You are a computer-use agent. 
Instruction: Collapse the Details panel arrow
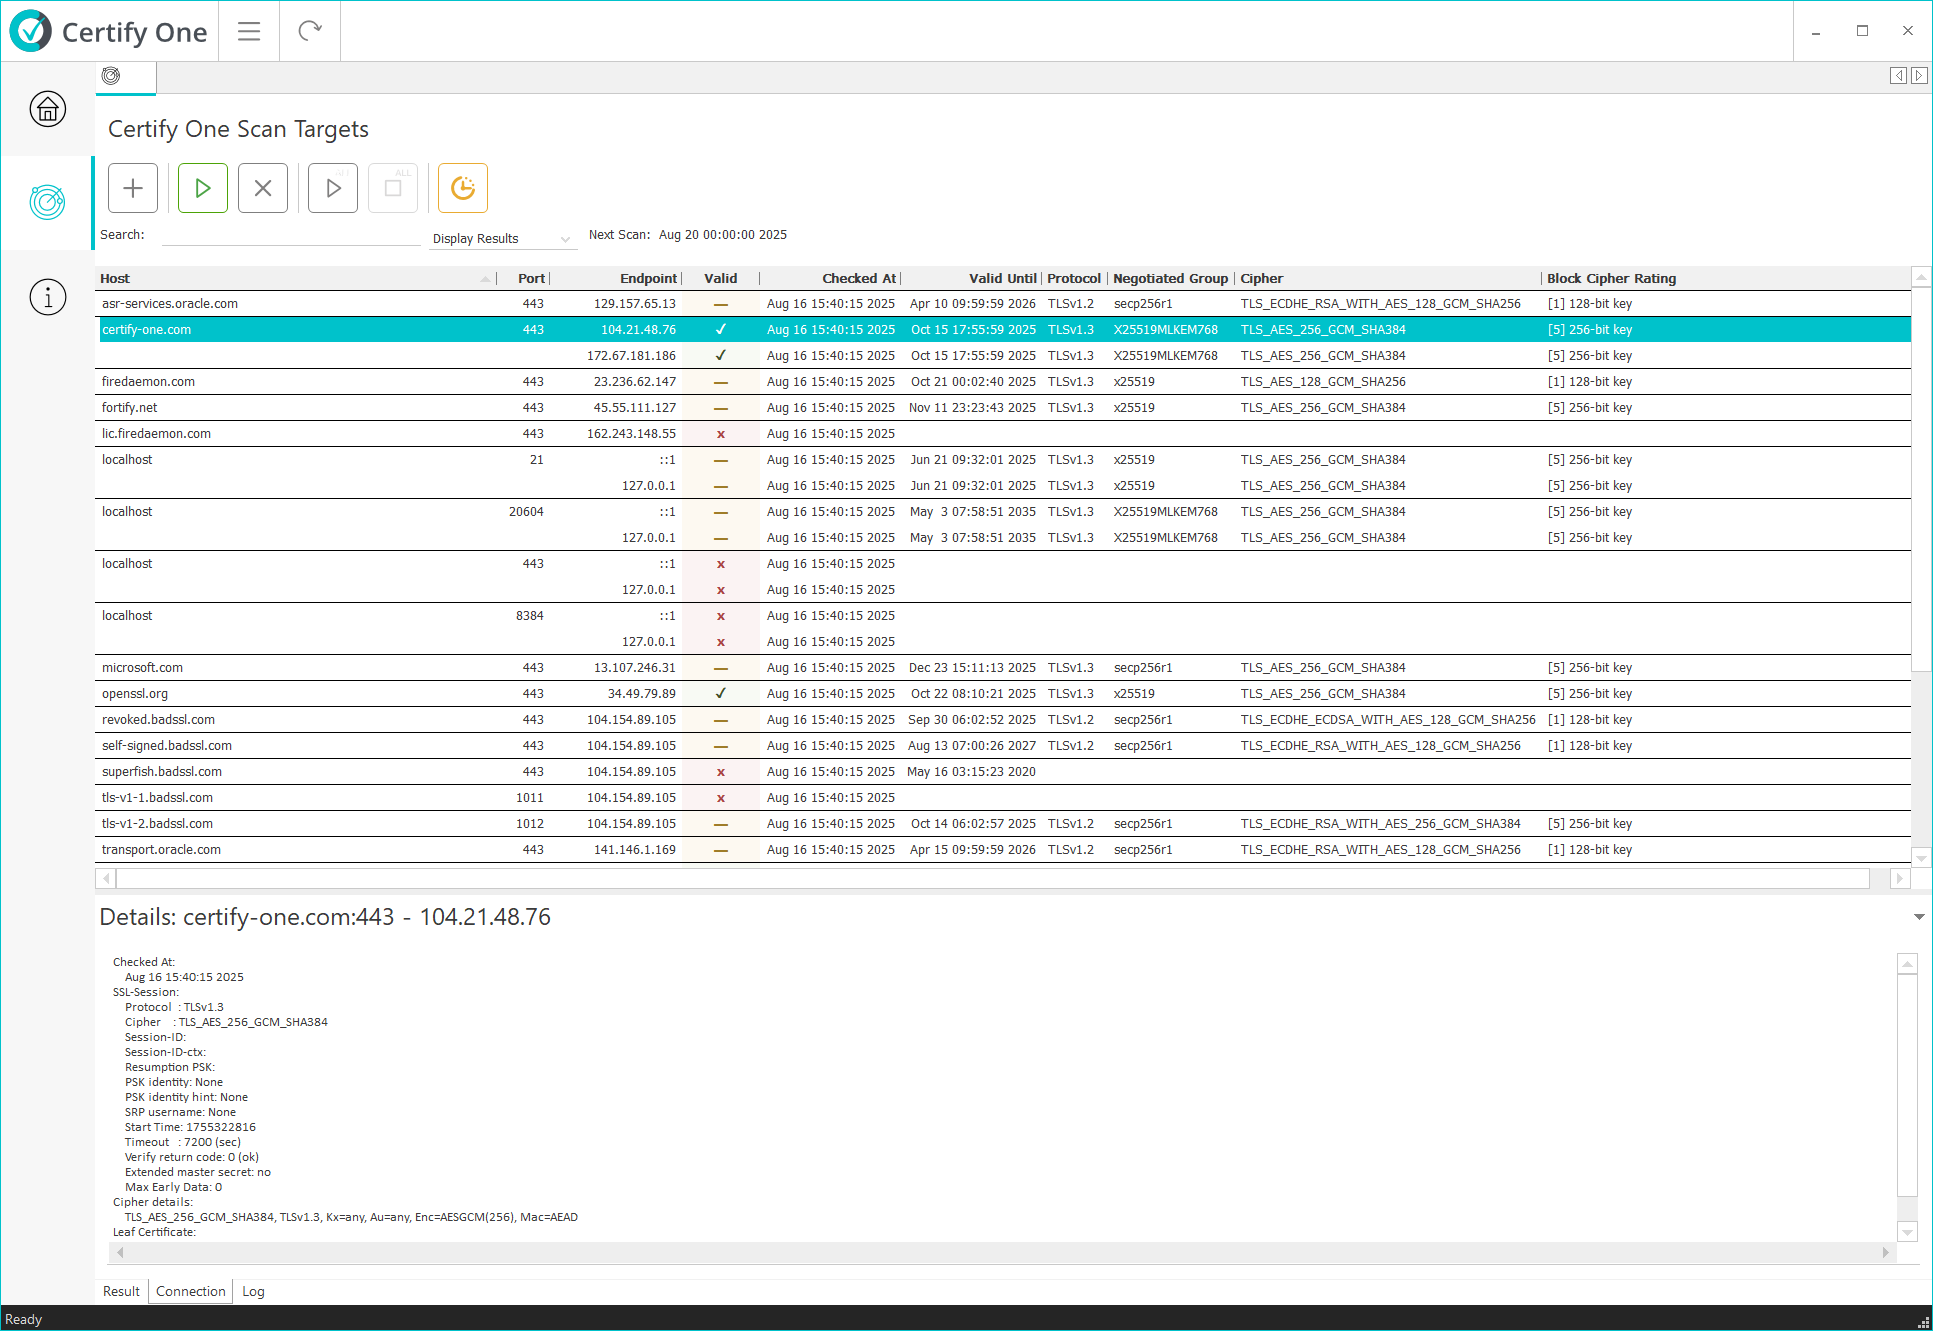pos(1918,917)
